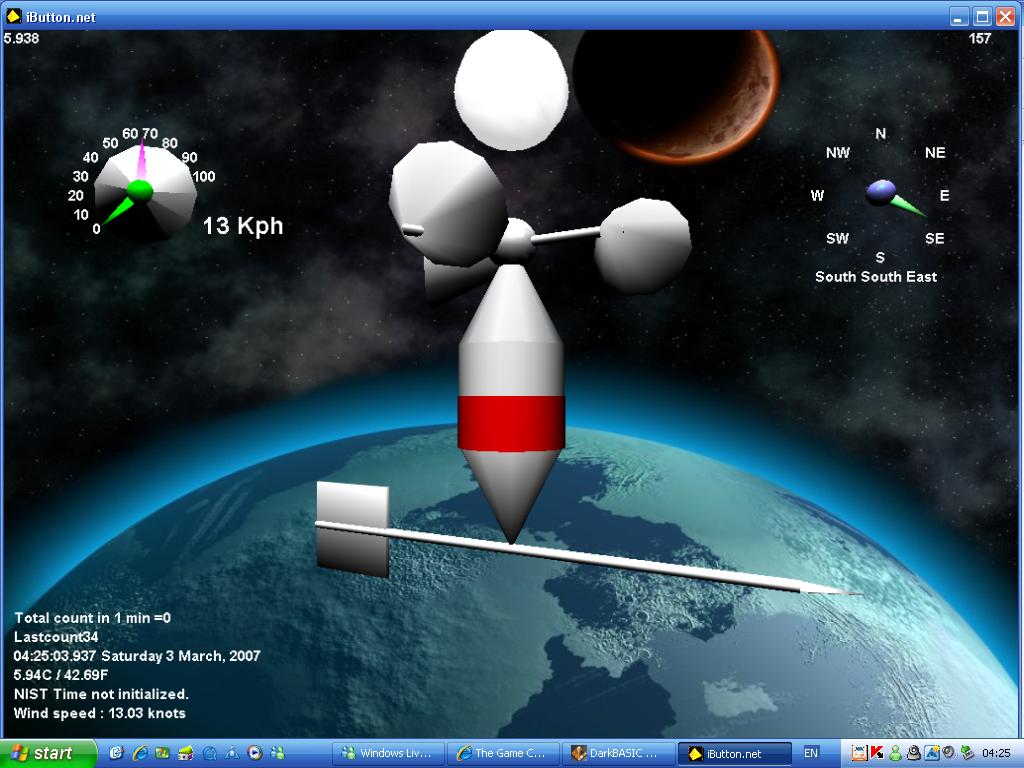
Task: Click the 5.938 value at top-left
Action: 21,39
